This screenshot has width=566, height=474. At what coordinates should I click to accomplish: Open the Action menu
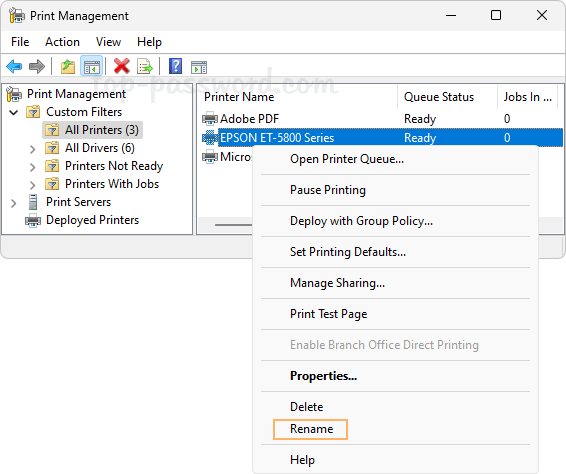pos(62,42)
